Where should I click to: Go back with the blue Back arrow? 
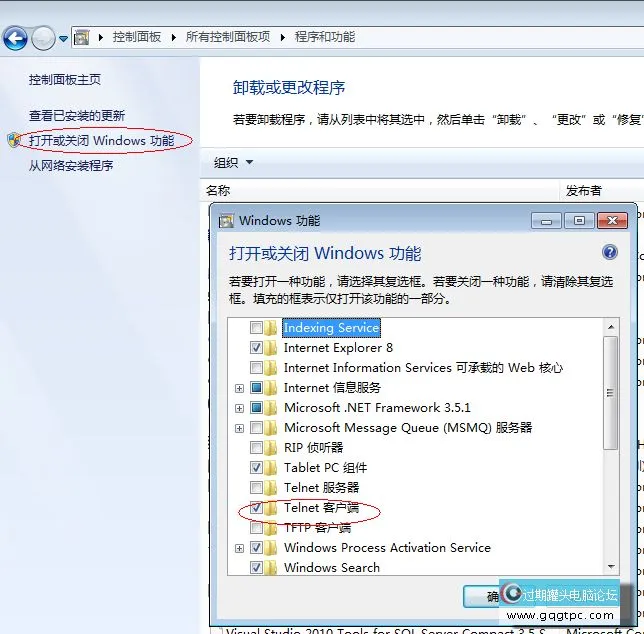[x=15, y=38]
